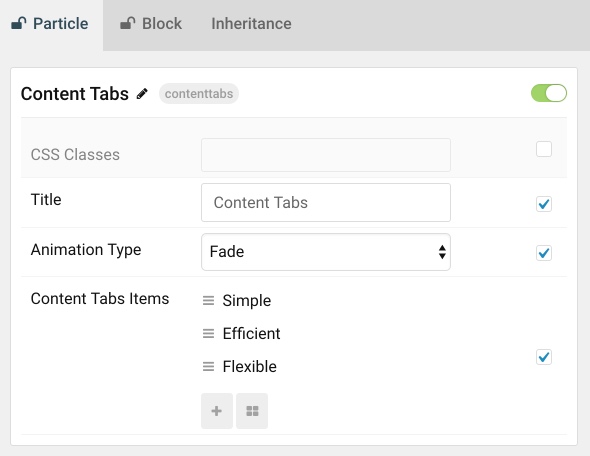Uncheck the Title override checkbox
The image size is (590, 456).
pyautogui.click(x=544, y=204)
